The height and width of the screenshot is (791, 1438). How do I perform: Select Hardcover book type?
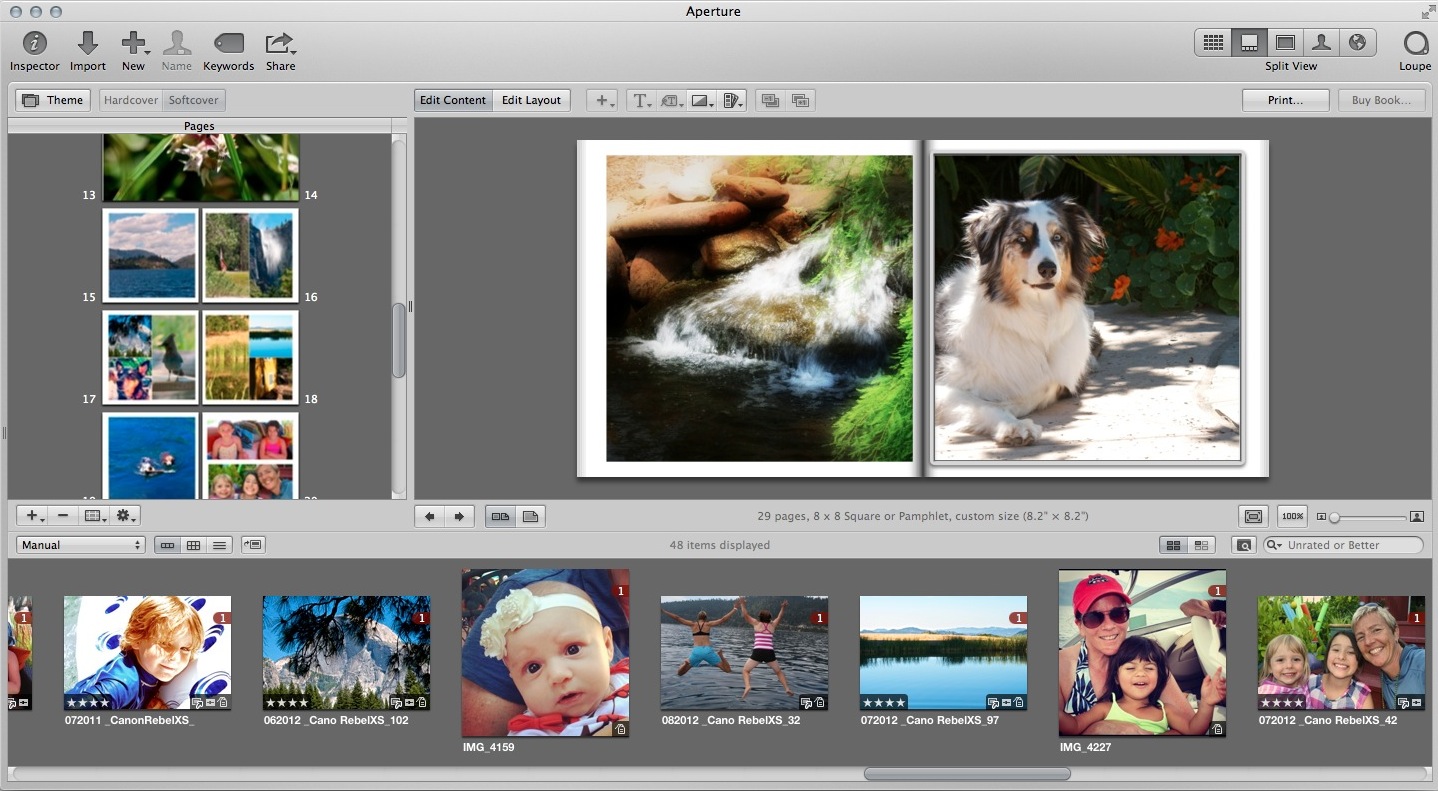point(131,100)
